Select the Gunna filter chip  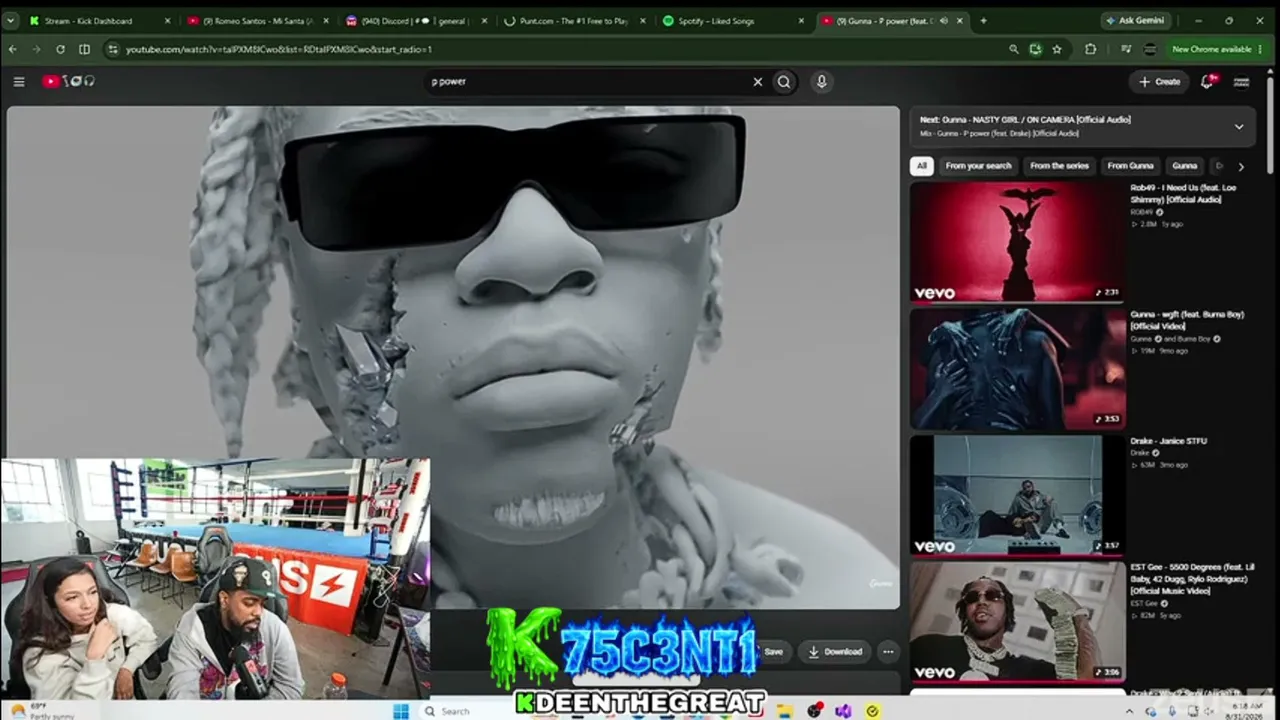[x=1185, y=166]
